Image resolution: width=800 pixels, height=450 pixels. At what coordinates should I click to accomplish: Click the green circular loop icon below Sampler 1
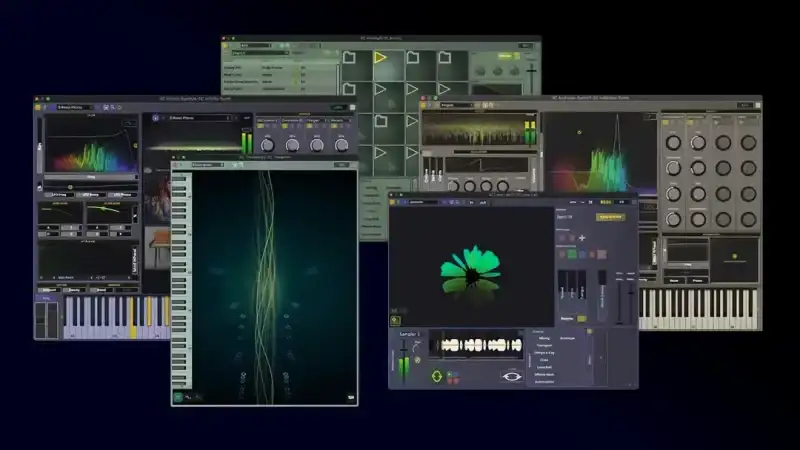[437, 377]
